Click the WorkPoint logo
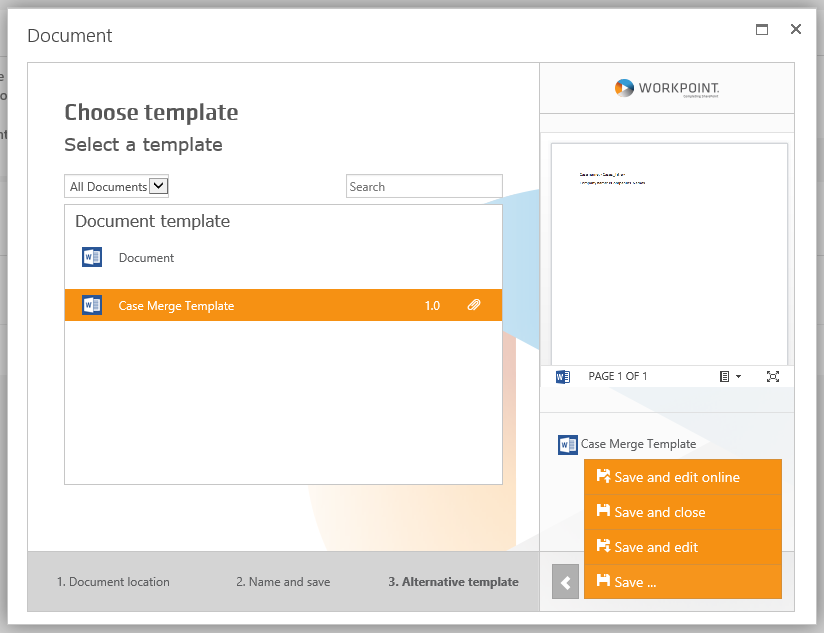The height and width of the screenshot is (633, 824). [667, 88]
